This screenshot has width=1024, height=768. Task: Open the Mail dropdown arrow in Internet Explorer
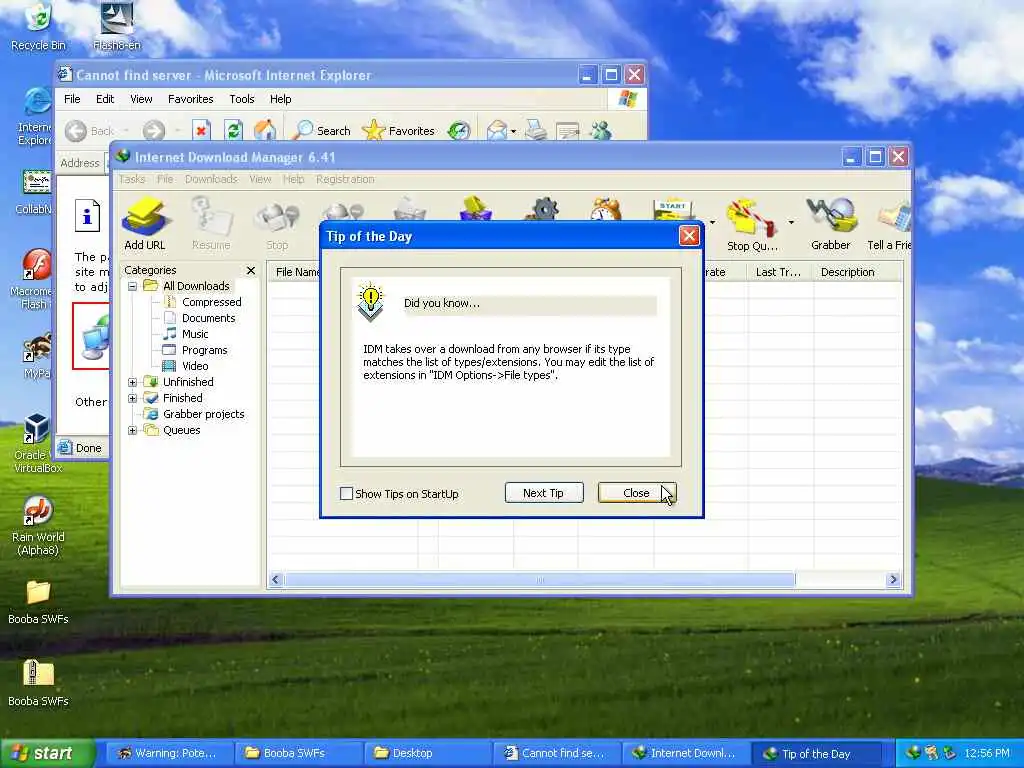coord(513,131)
